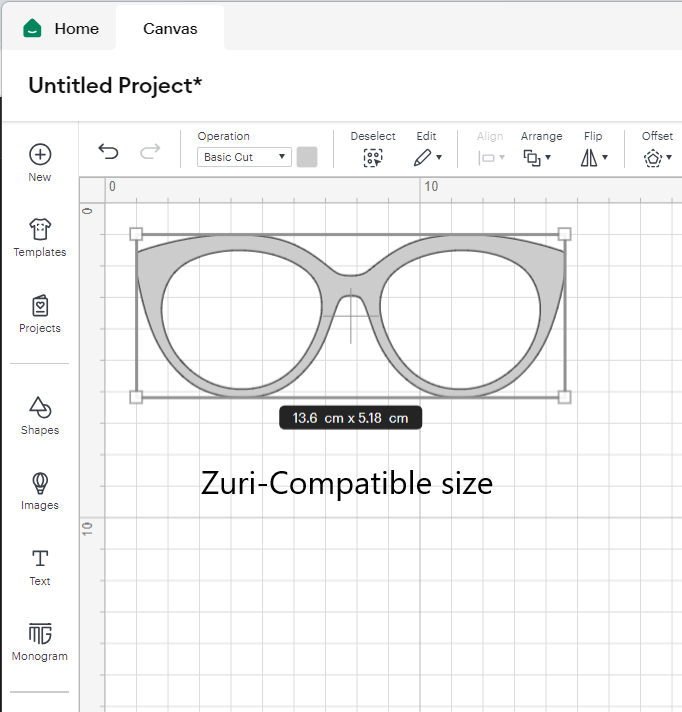
Task: Click the top-right selection resize handle
Action: [564, 234]
